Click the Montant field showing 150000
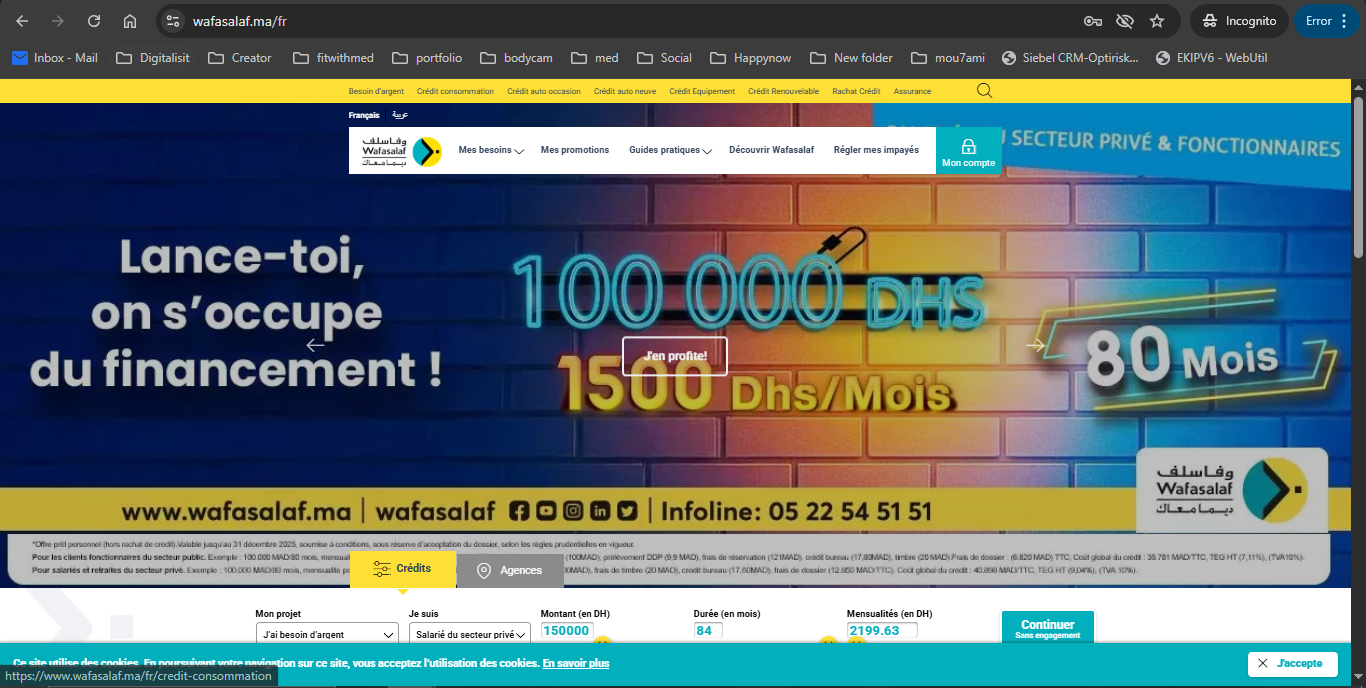 [567, 631]
